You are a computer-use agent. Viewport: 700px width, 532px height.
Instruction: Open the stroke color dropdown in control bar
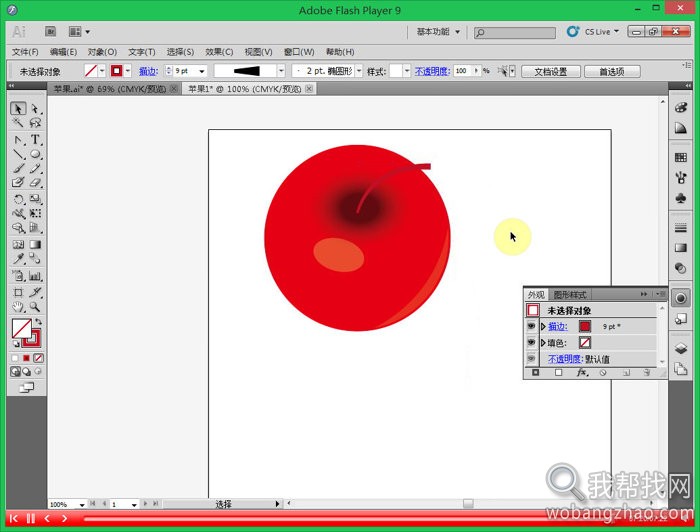pos(128,71)
